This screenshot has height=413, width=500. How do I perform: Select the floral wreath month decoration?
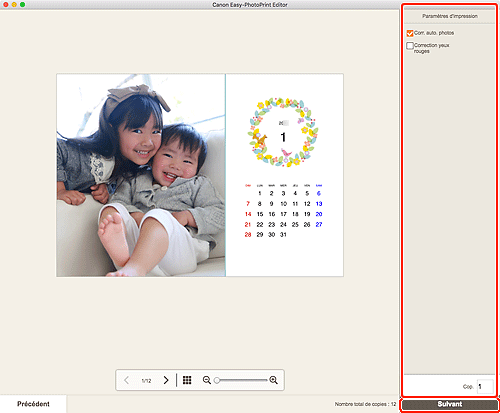point(283,132)
